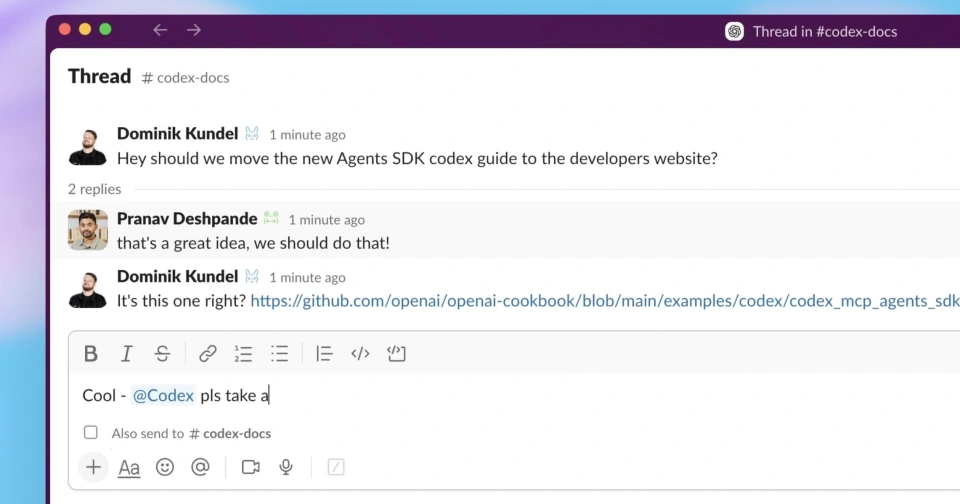The height and width of the screenshot is (504, 960).
Task: Insert a code block
Action: (x=396, y=353)
